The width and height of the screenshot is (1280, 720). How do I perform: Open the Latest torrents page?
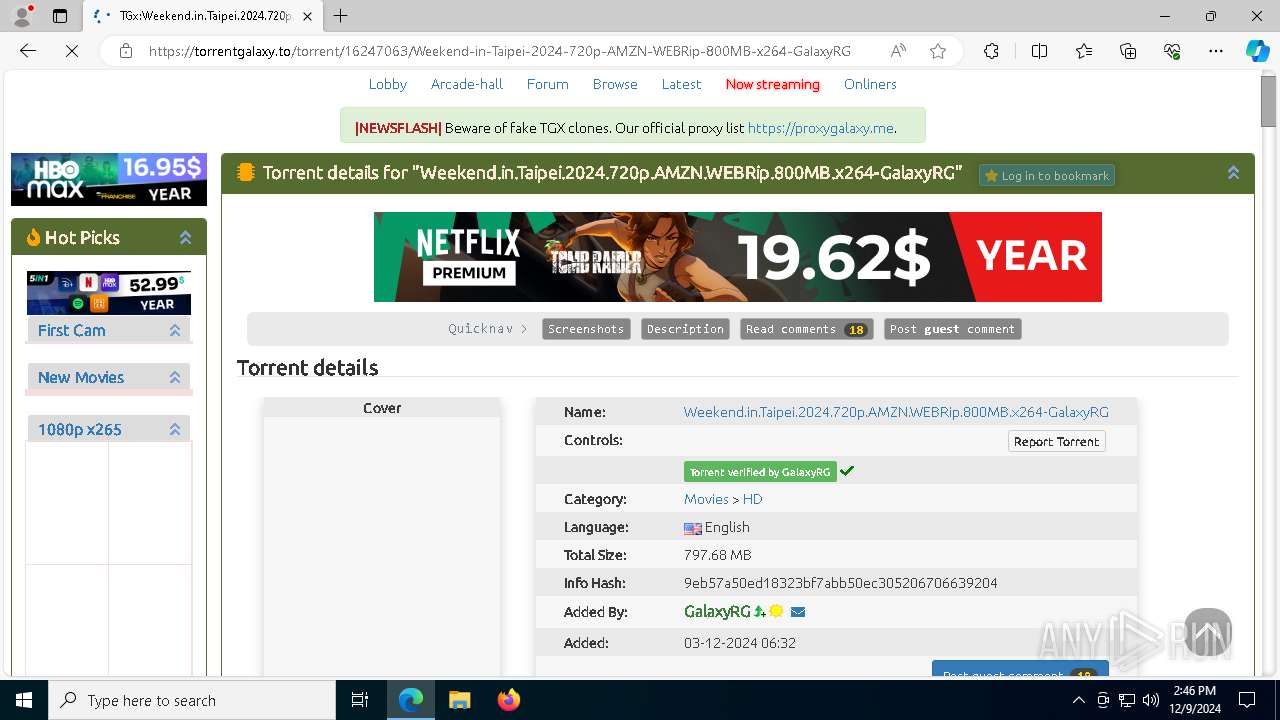tap(681, 84)
